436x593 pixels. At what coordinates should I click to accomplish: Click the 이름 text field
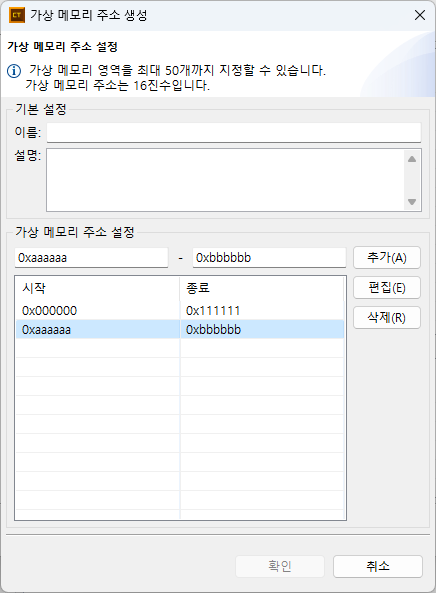234,132
